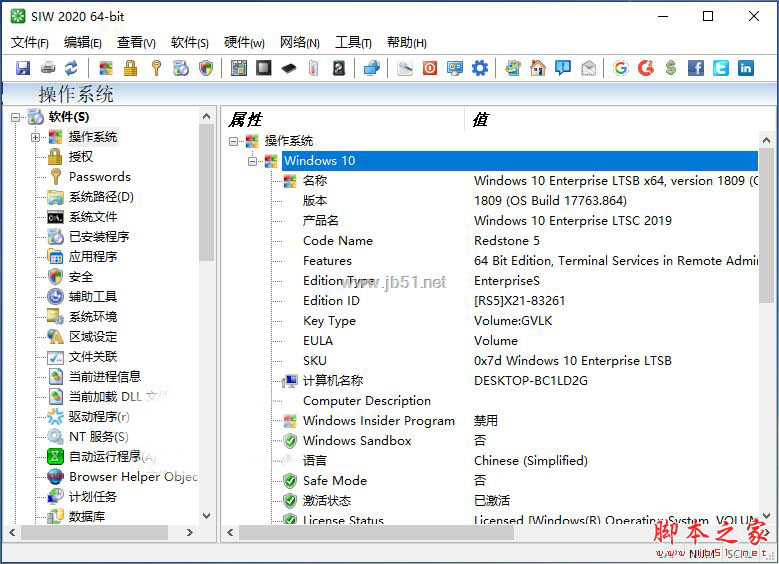Screen dimensions: 779x564
Task: Click the CPU chip toolbar icon
Action: click(x=264, y=68)
